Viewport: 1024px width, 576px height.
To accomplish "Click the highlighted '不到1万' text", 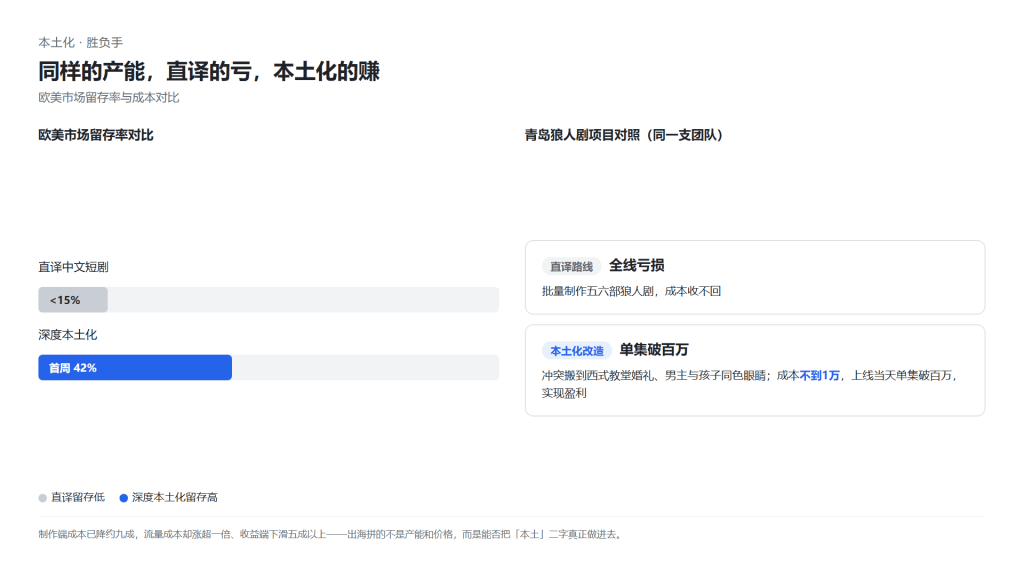I will tap(820, 376).
